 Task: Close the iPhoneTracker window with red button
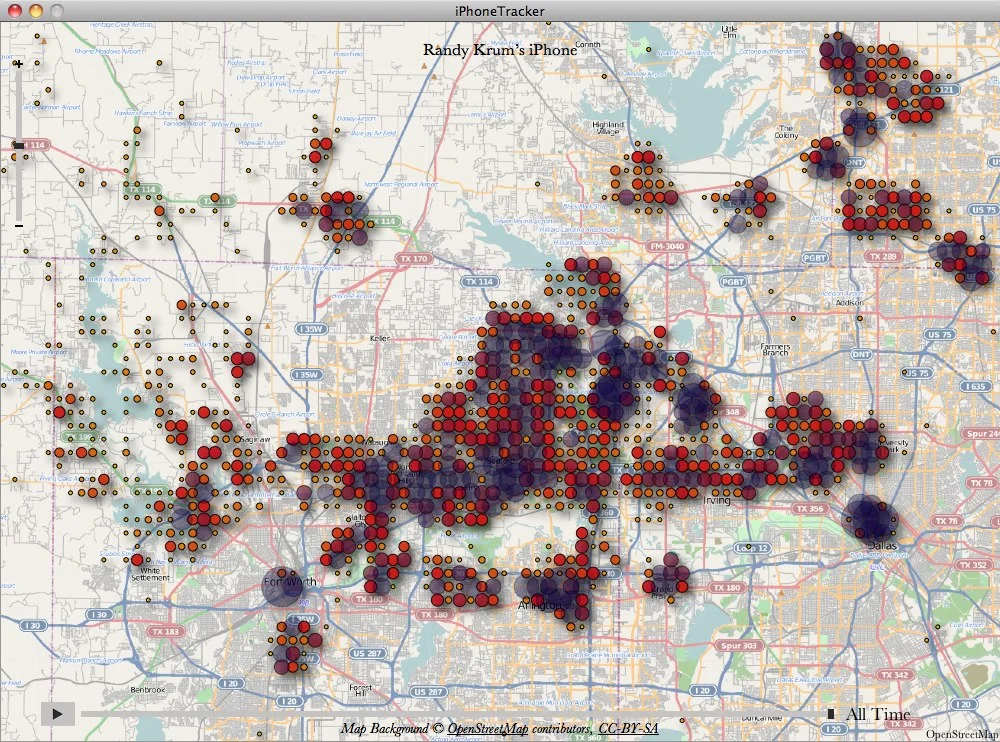[x=14, y=10]
